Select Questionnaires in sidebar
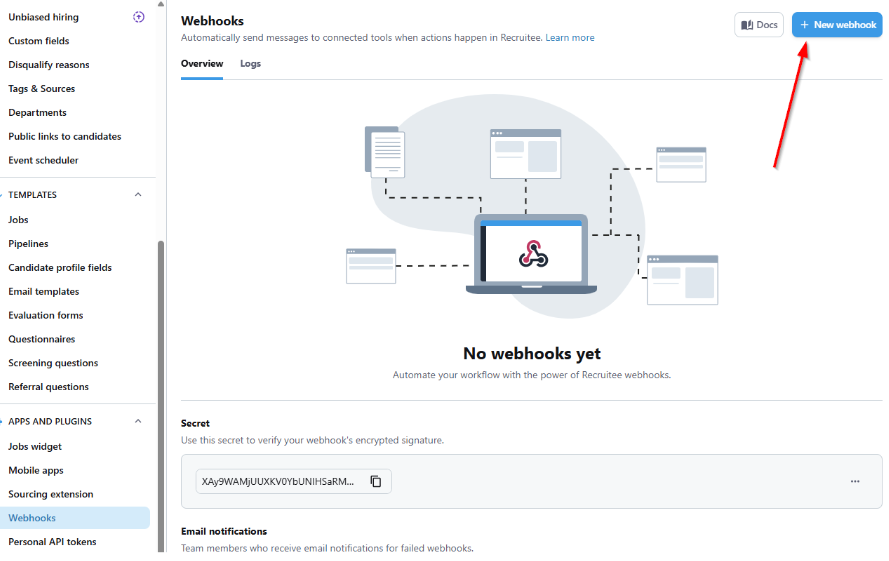889x561 pixels. [41, 339]
